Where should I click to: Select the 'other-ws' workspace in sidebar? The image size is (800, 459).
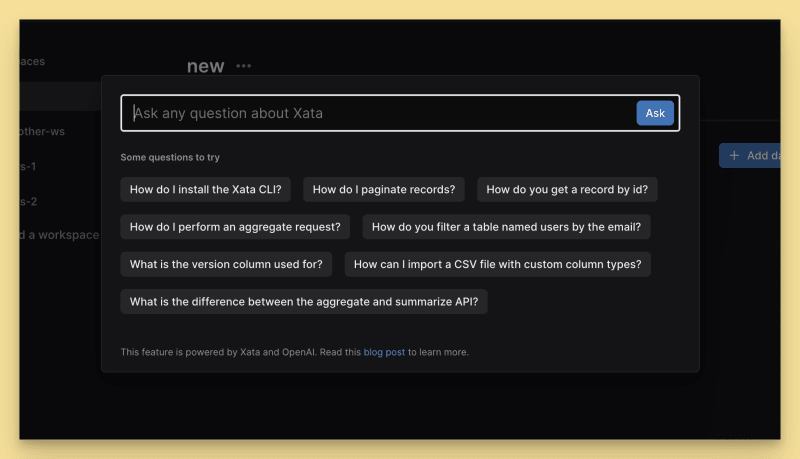42,132
